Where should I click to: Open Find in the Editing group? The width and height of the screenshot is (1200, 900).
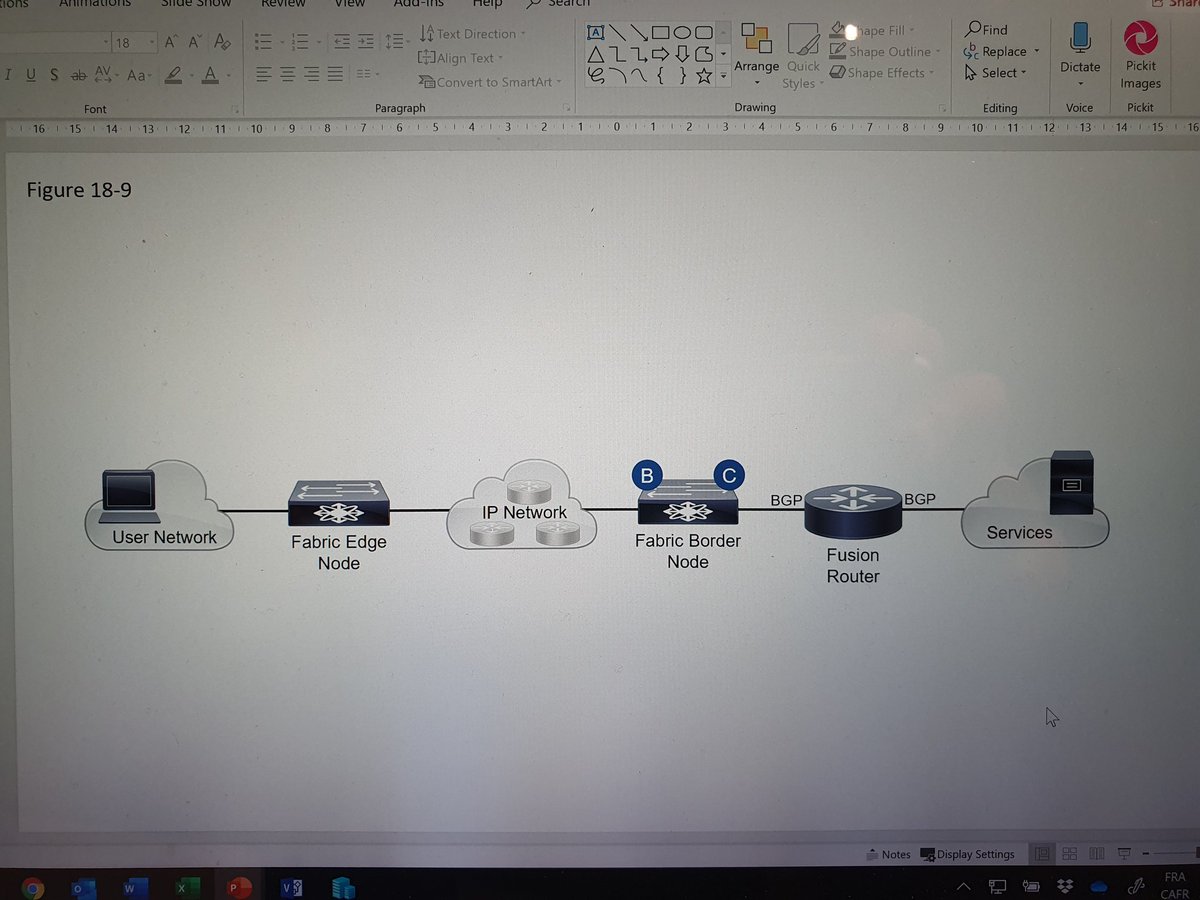[x=988, y=29]
